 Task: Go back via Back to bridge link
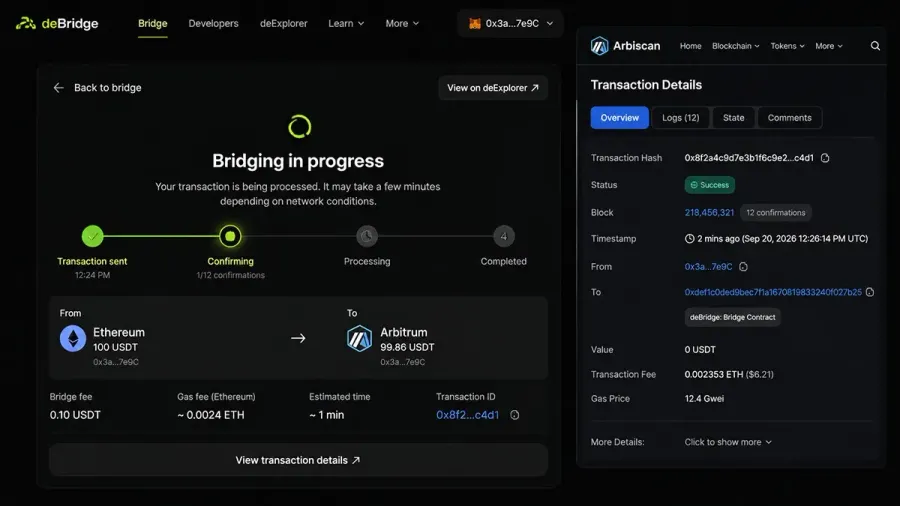pyautogui.click(x=107, y=88)
